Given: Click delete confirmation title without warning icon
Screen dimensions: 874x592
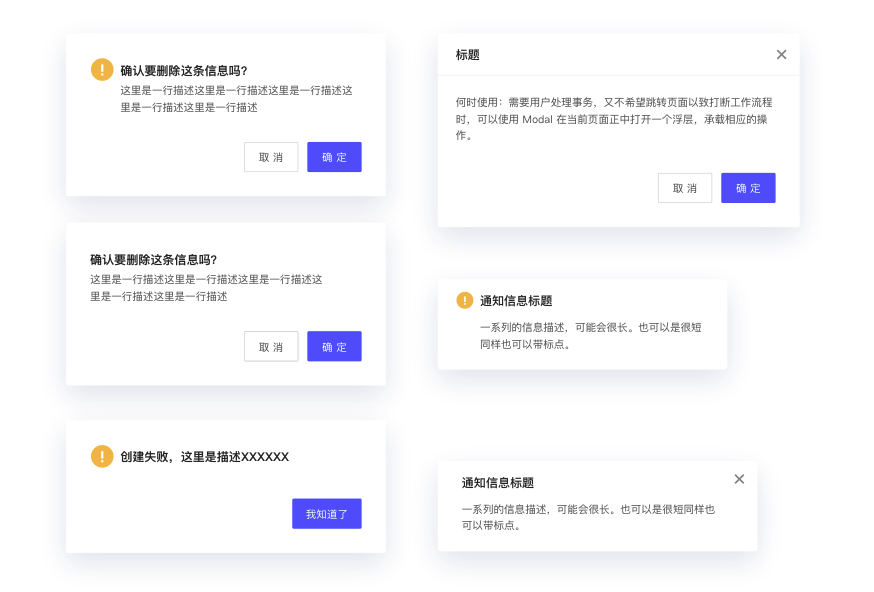Looking at the screenshot, I should 153,259.
